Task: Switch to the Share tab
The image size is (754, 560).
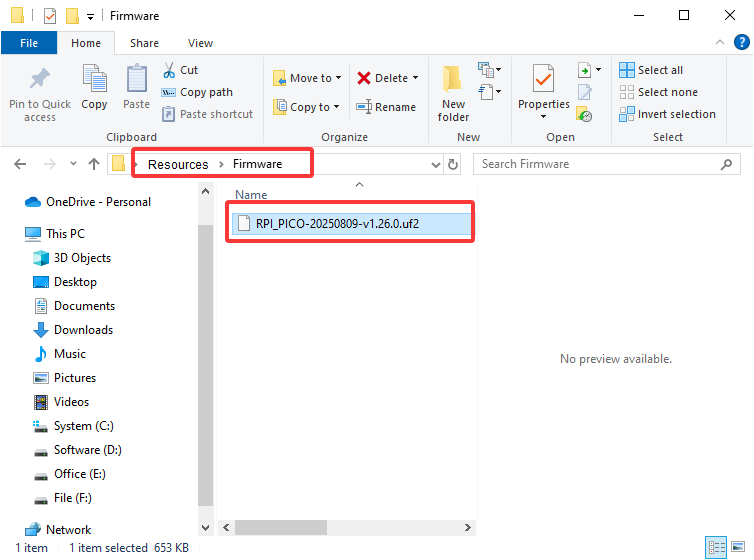Action: (x=144, y=43)
